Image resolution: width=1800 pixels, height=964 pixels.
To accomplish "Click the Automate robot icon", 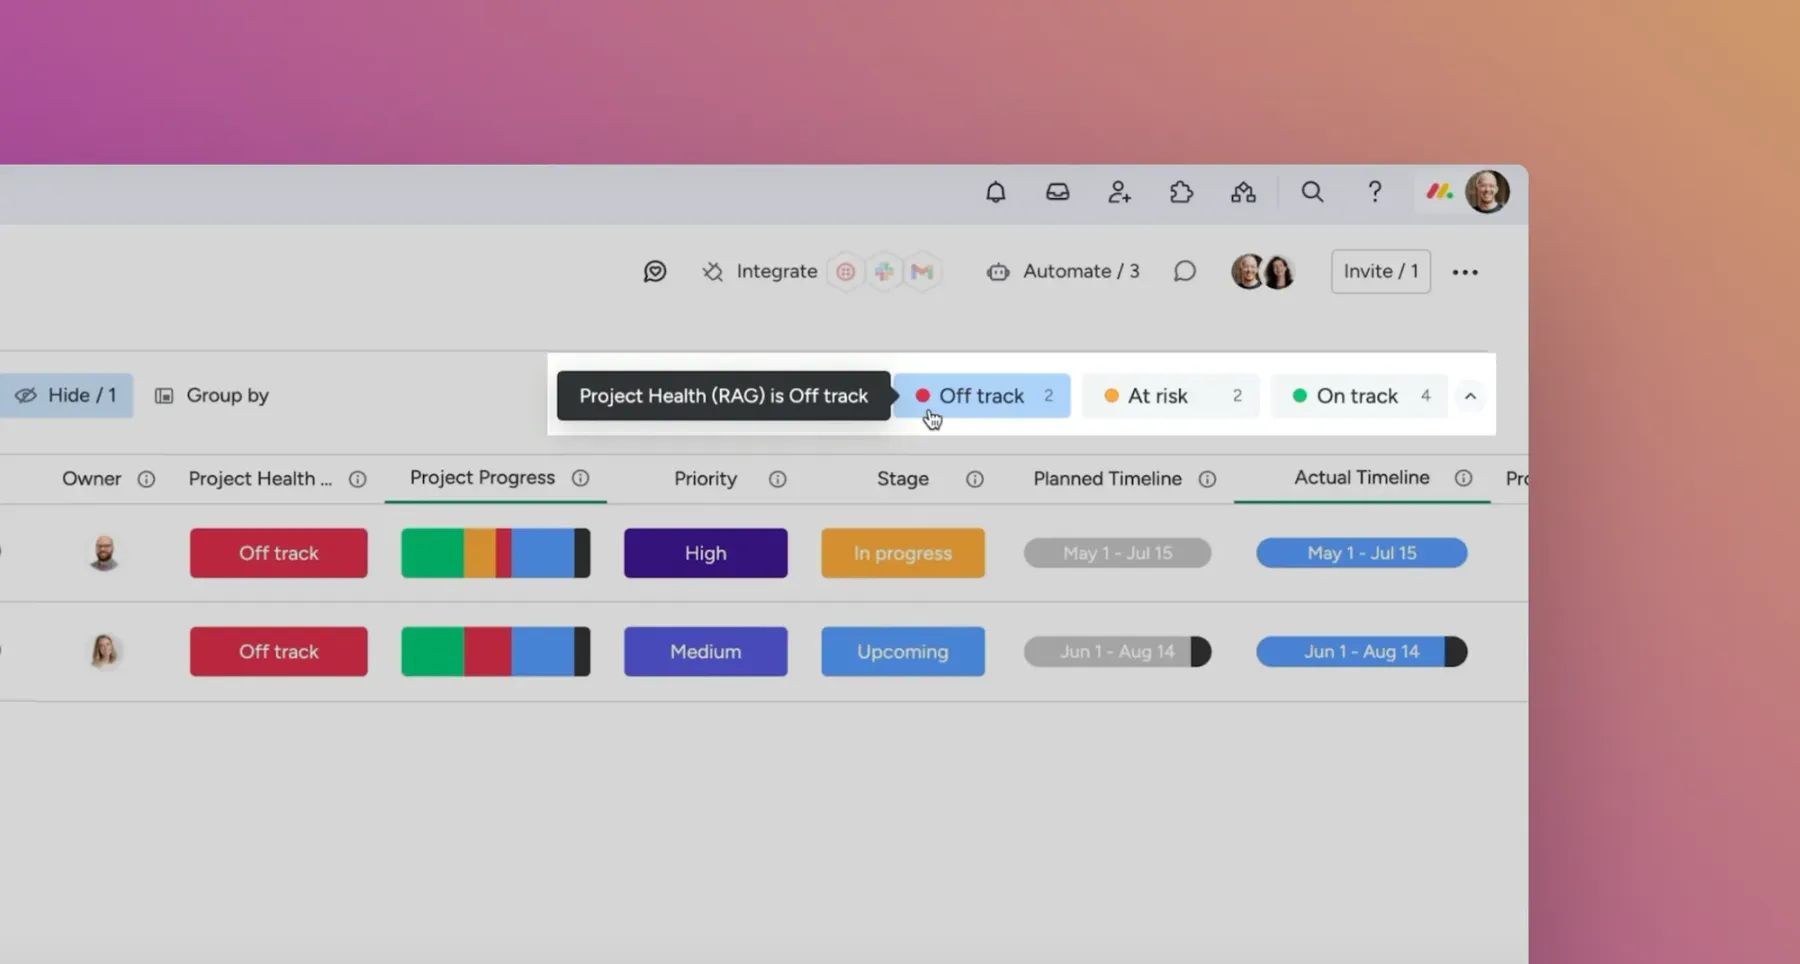I will click(998, 272).
